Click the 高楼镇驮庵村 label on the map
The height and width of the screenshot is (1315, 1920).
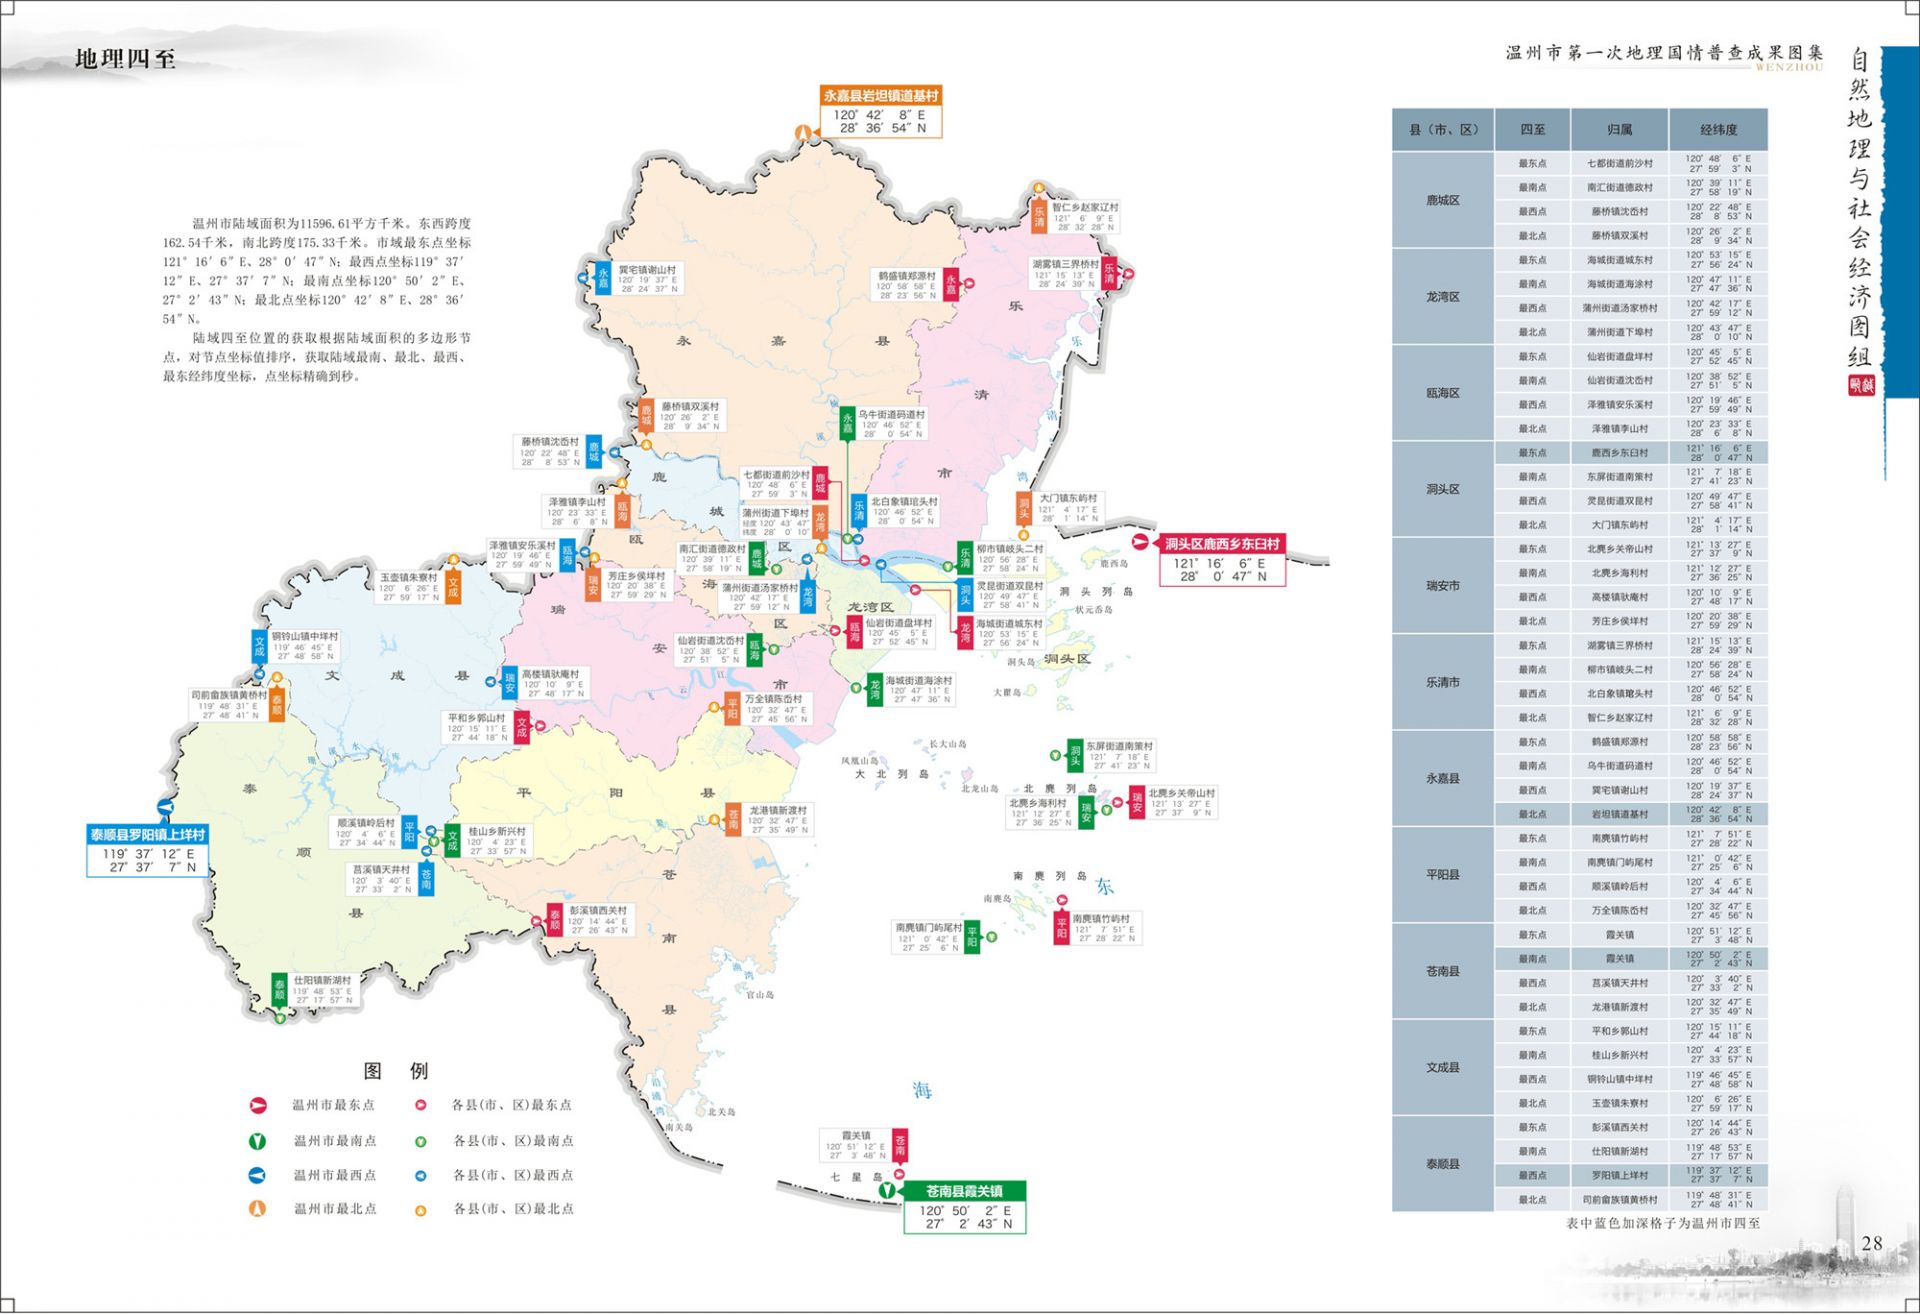click(550, 675)
